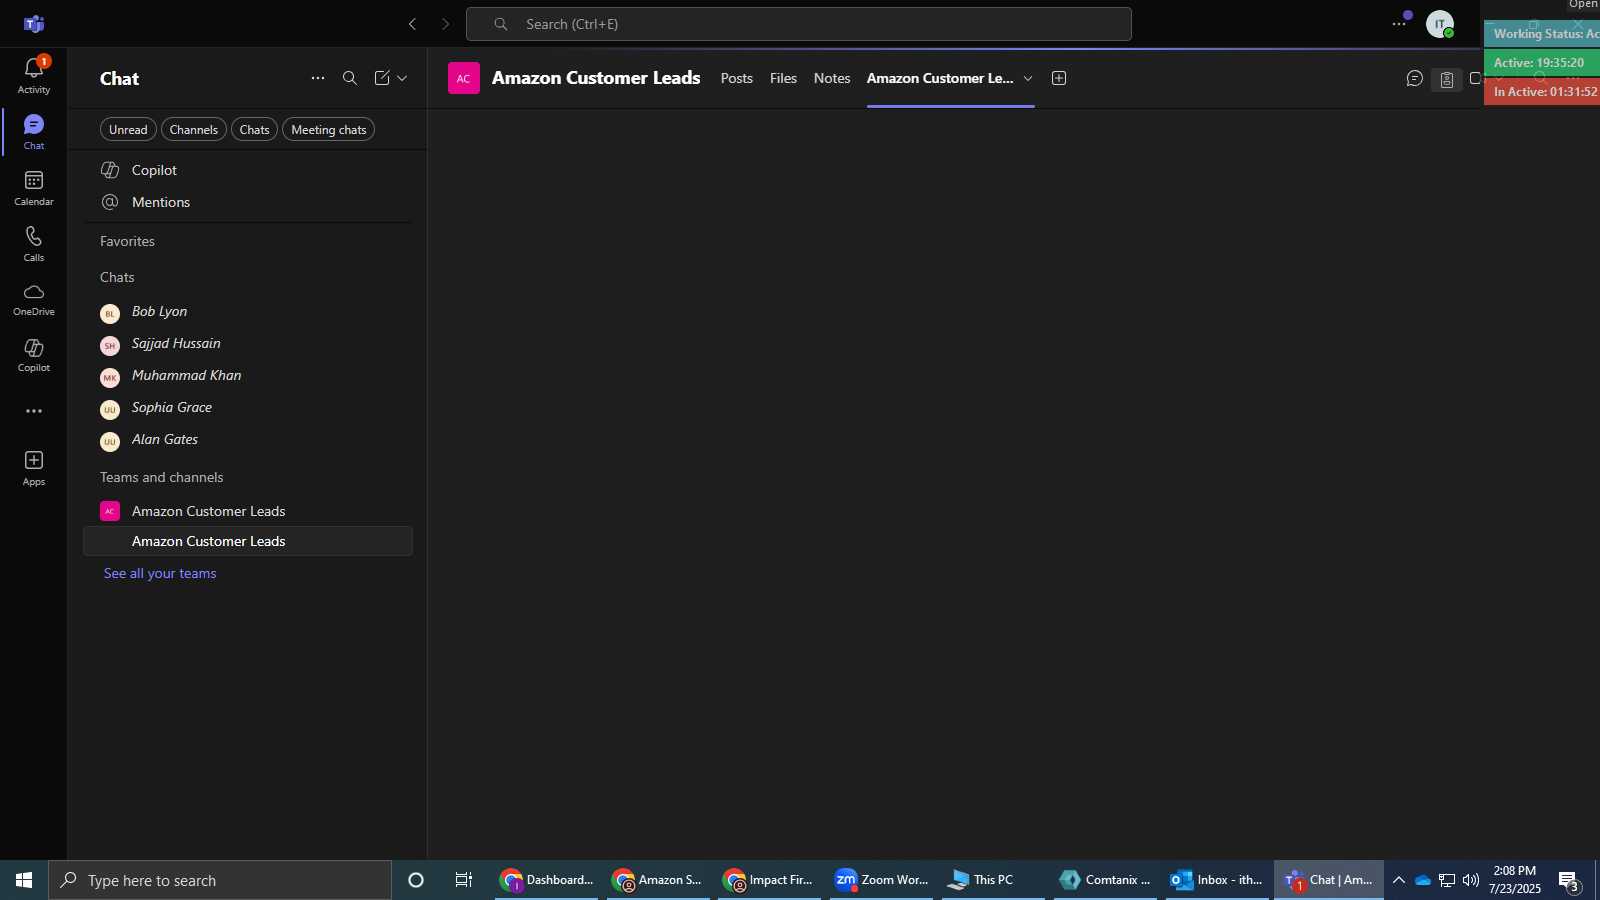Add a tab with the plus icon
This screenshot has width=1600, height=900.
click(1059, 78)
